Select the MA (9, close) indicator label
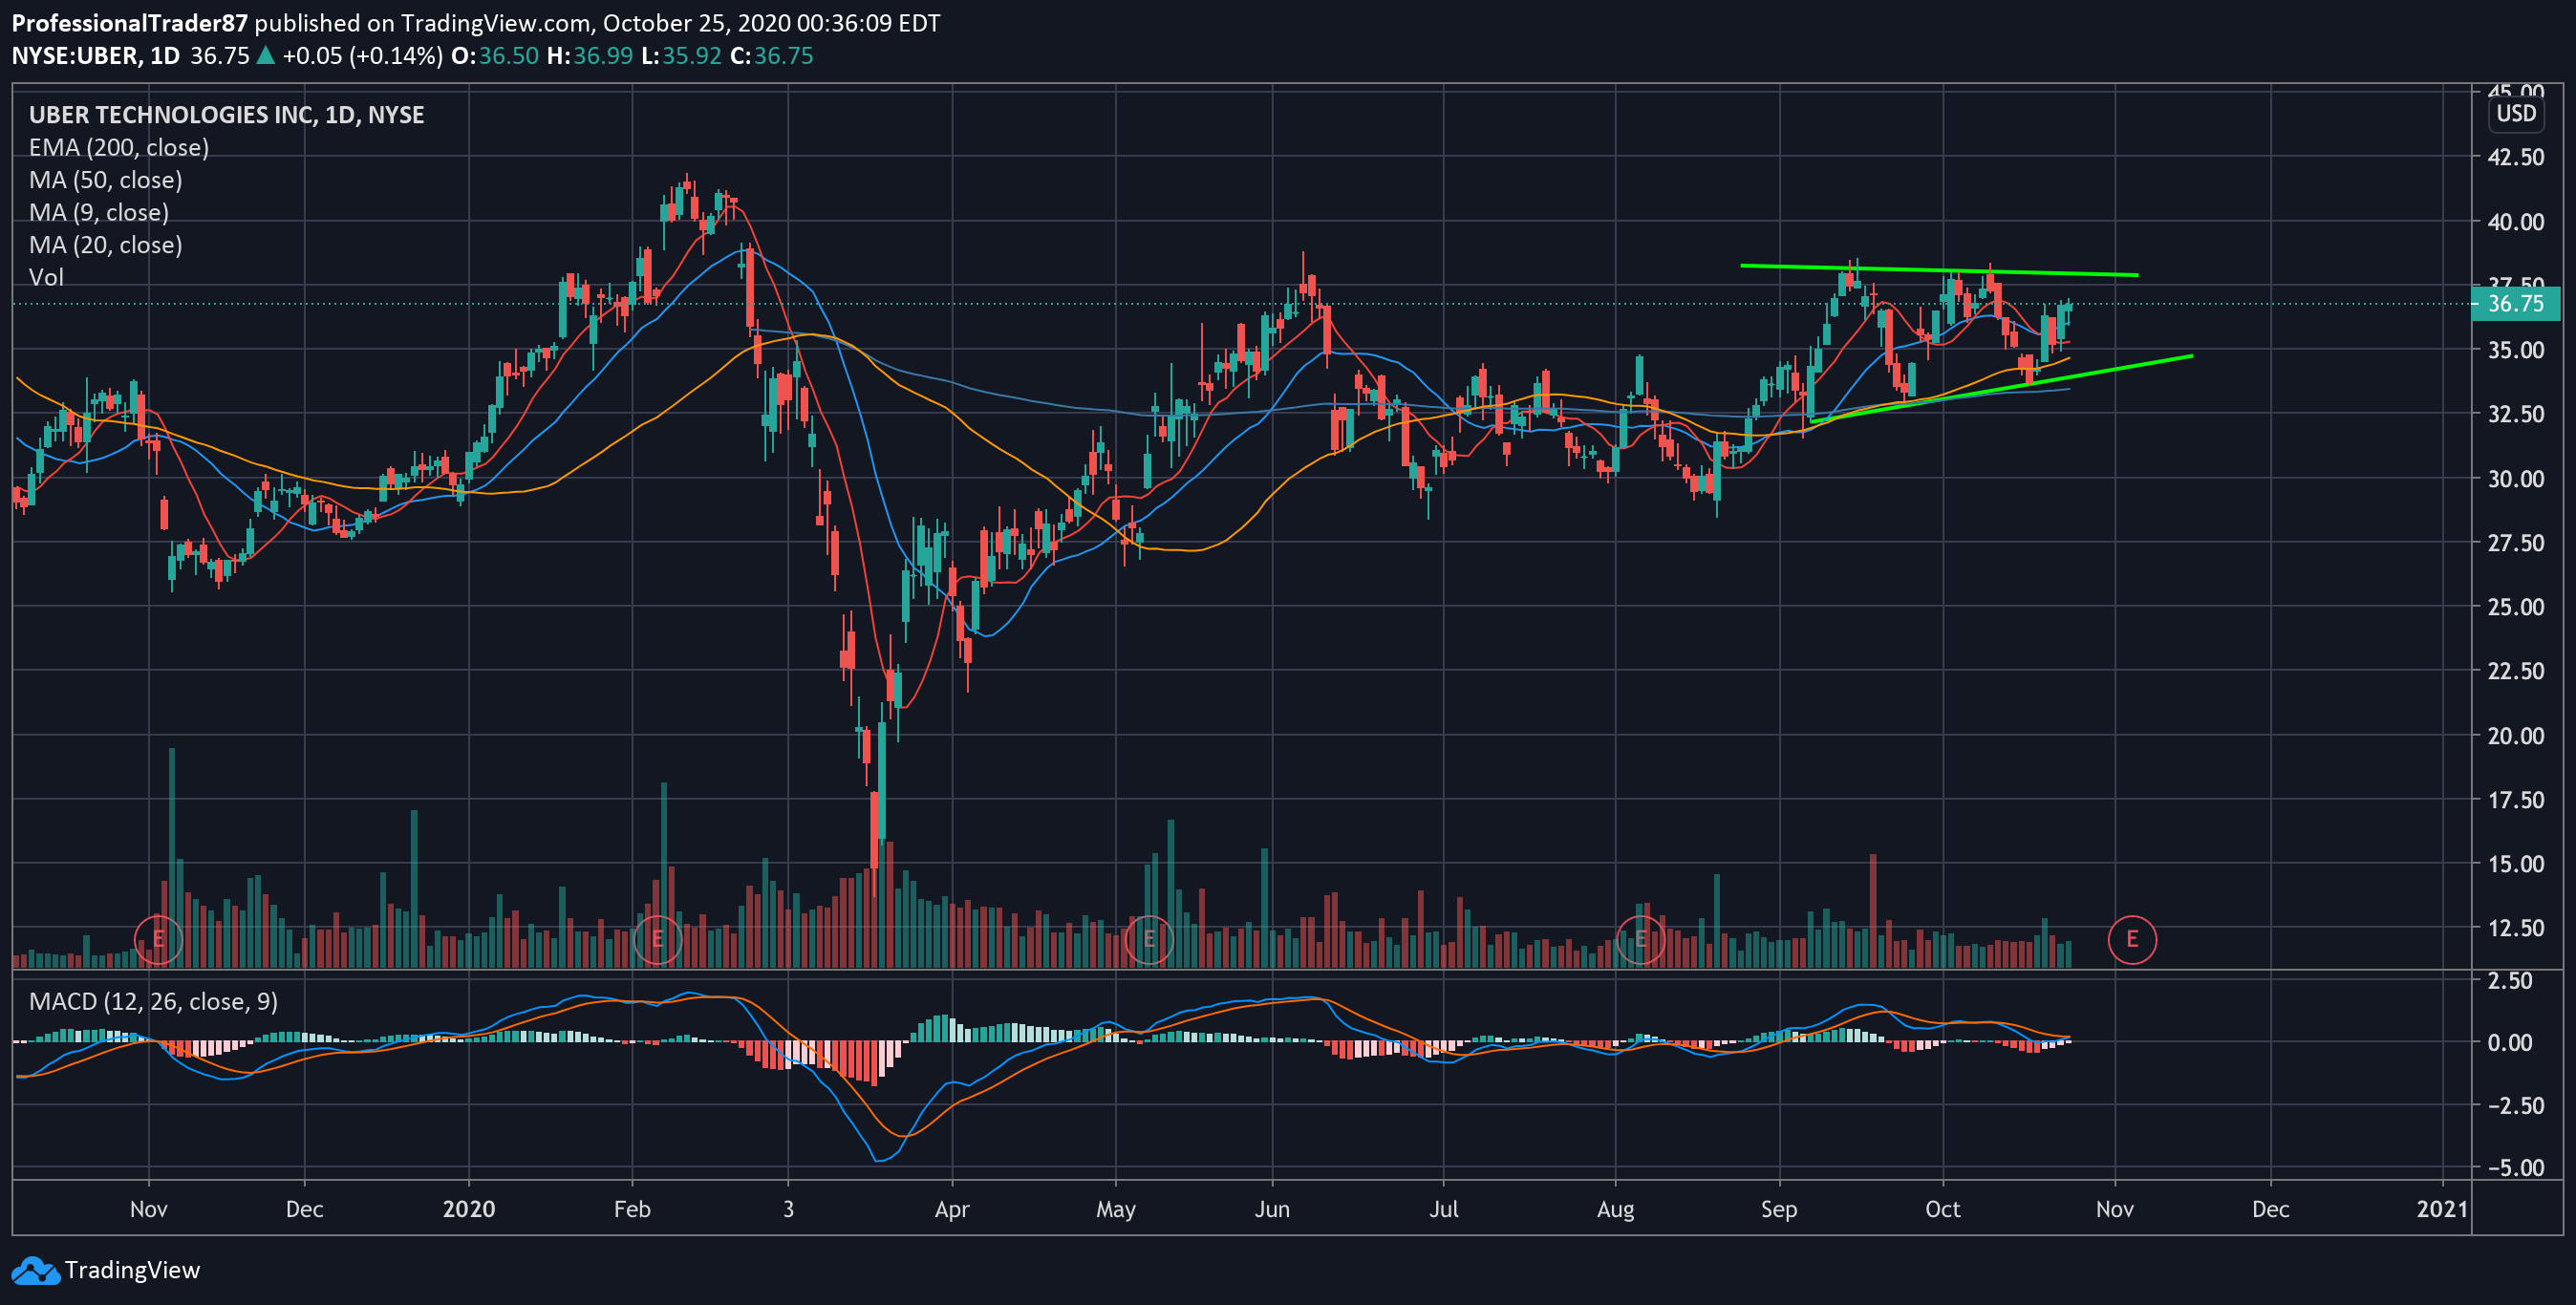The height and width of the screenshot is (1305, 2576). coord(99,212)
